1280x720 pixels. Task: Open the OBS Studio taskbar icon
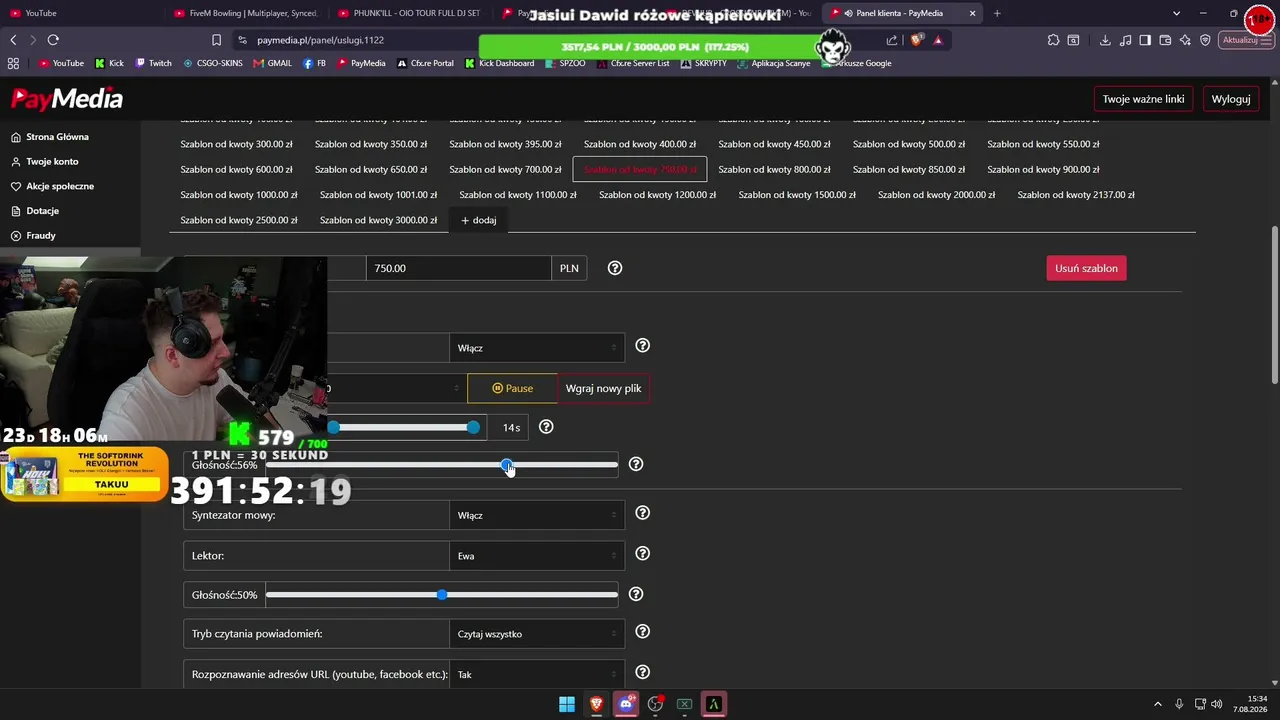[x=655, y=704]
